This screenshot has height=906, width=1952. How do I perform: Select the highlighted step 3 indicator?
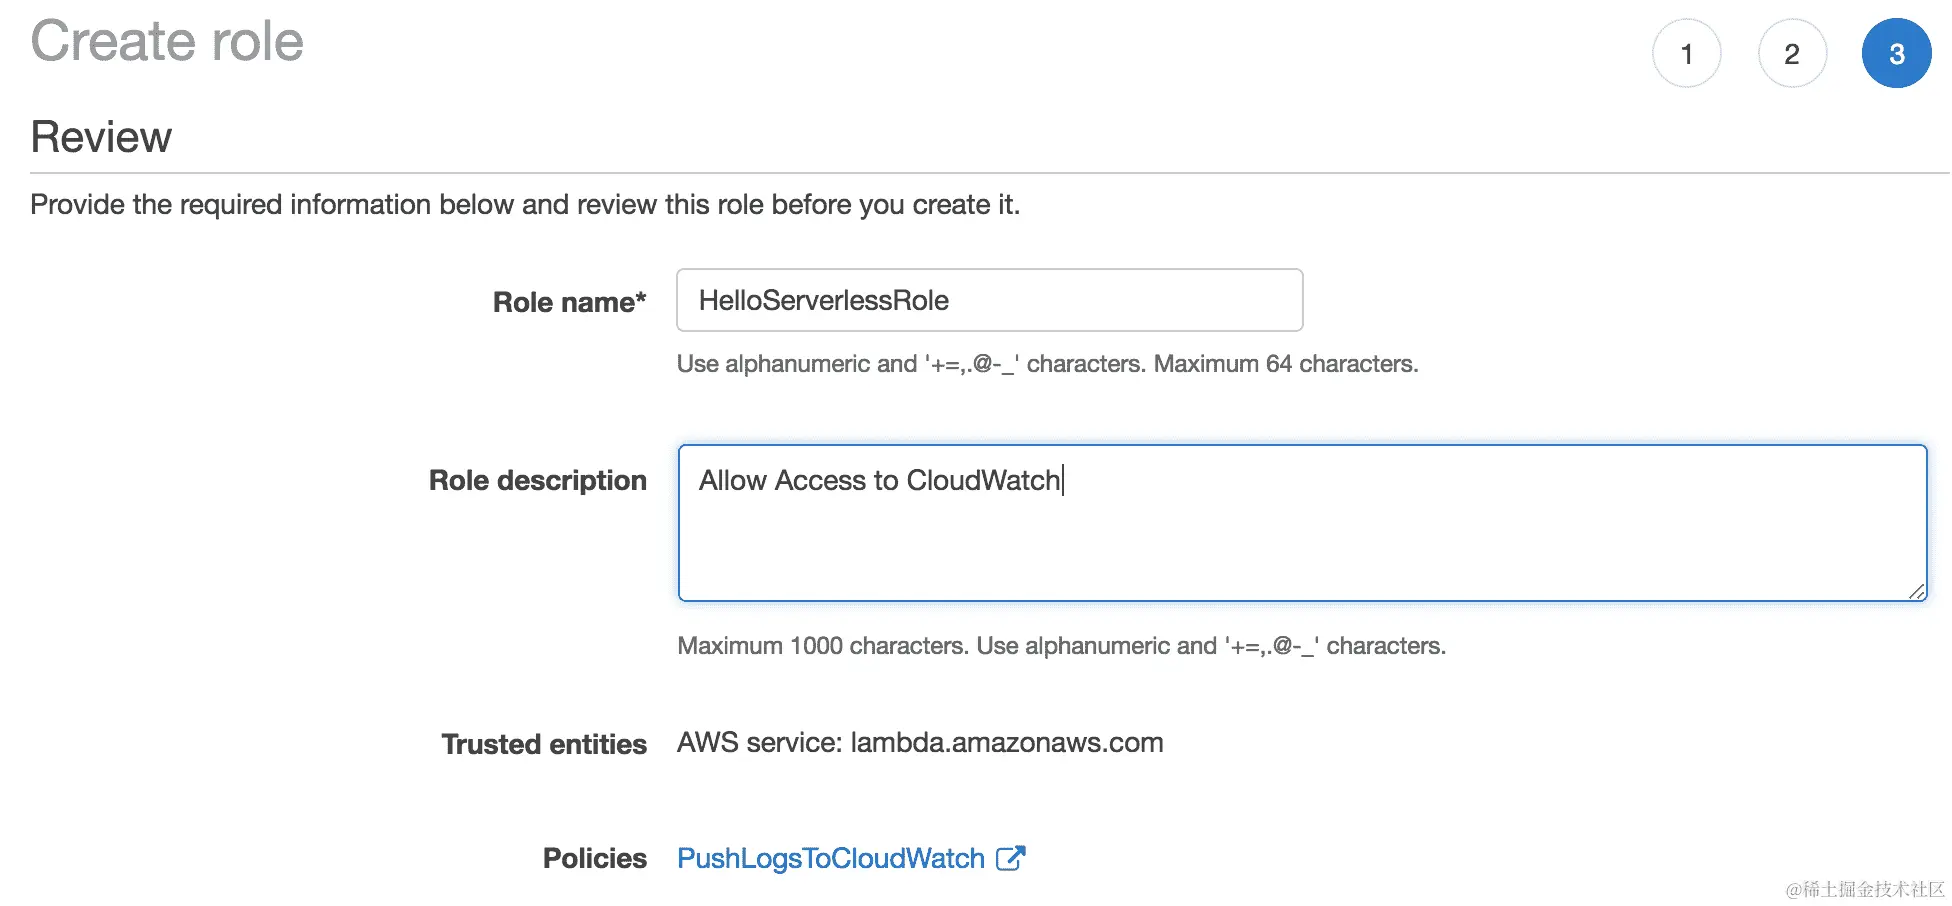point(1896,54)
